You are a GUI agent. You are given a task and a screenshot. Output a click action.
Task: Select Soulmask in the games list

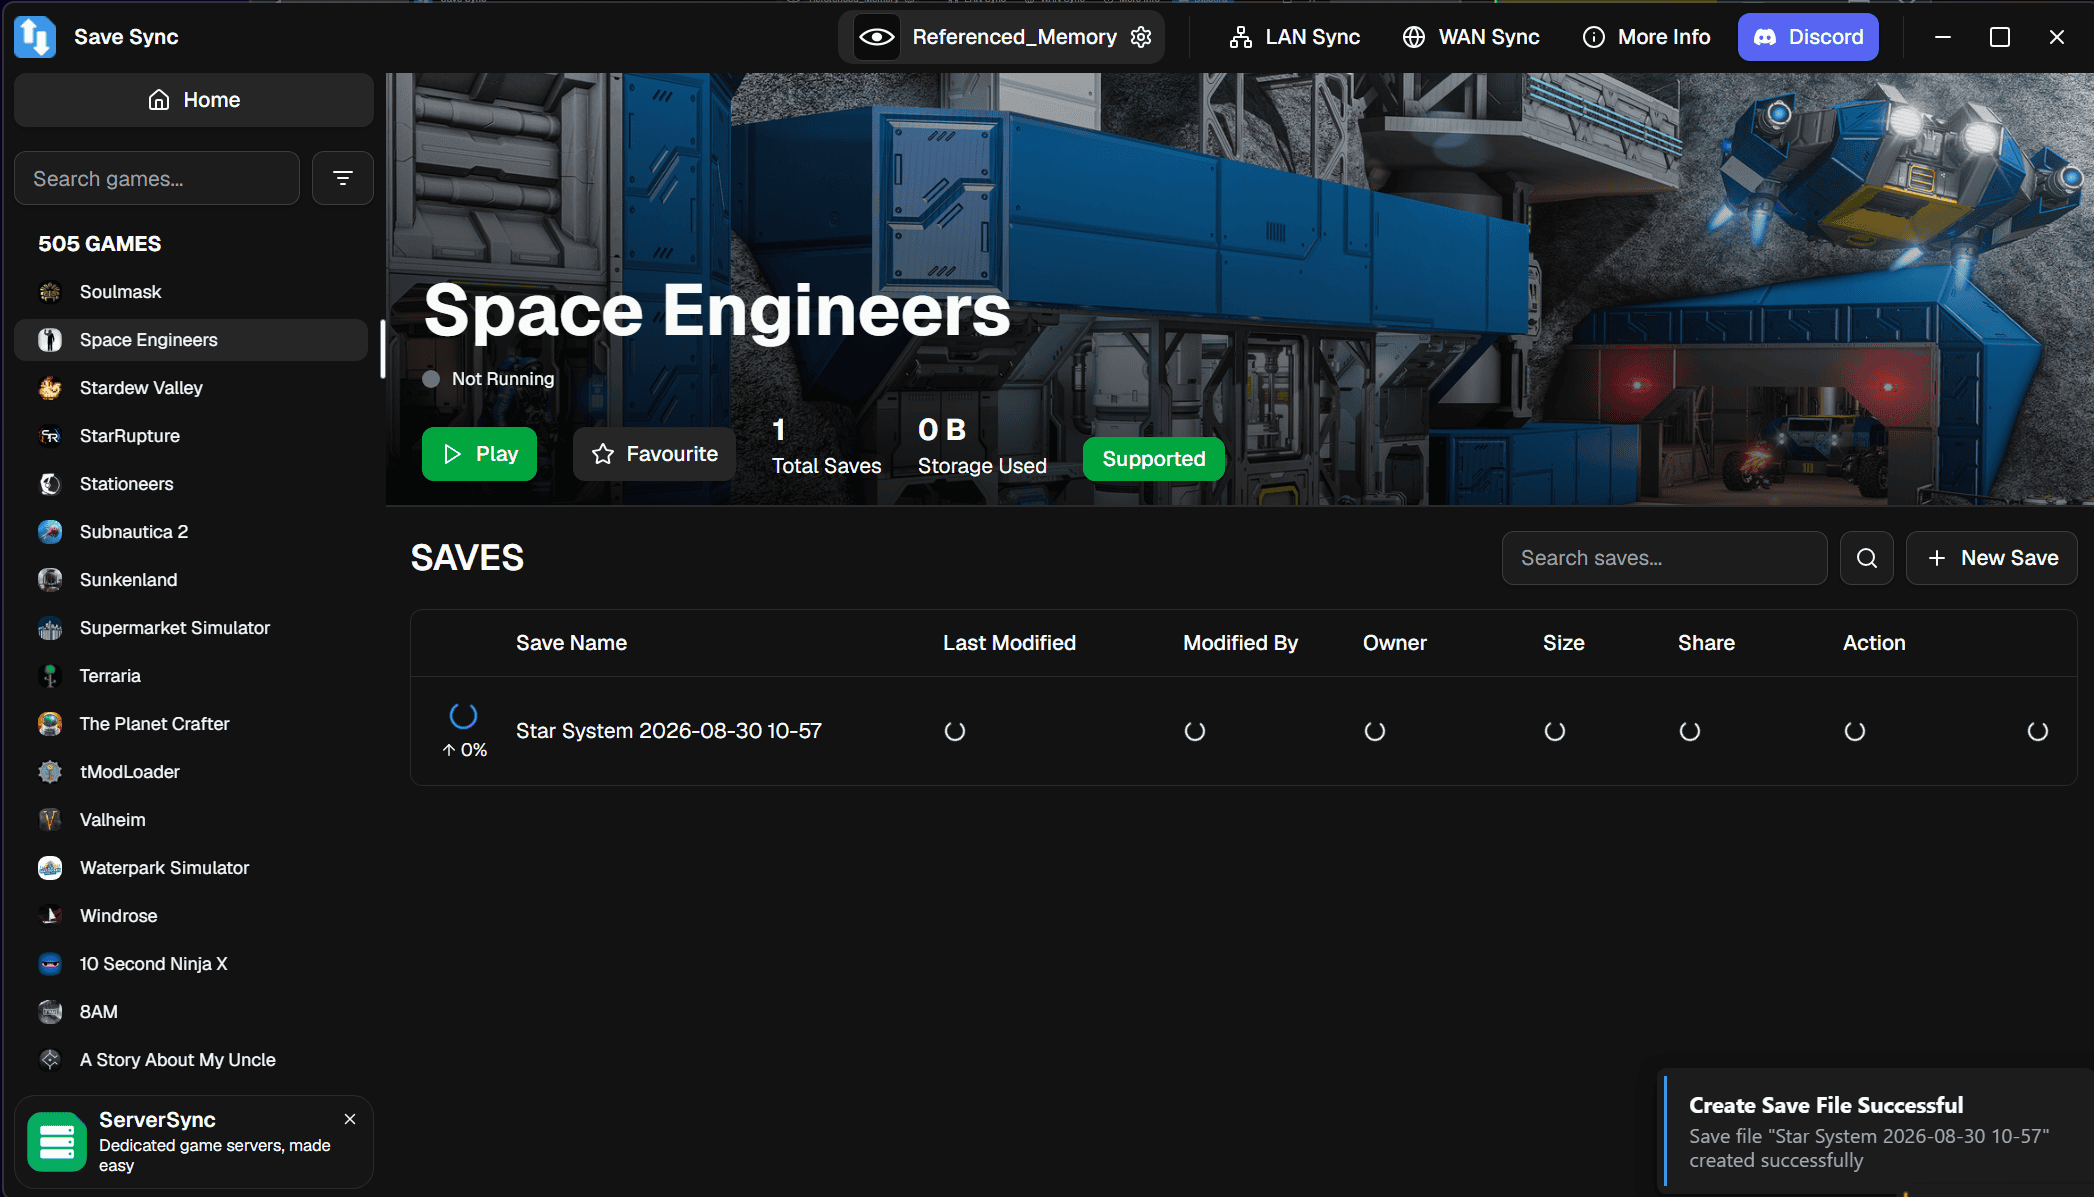point(191,292)
